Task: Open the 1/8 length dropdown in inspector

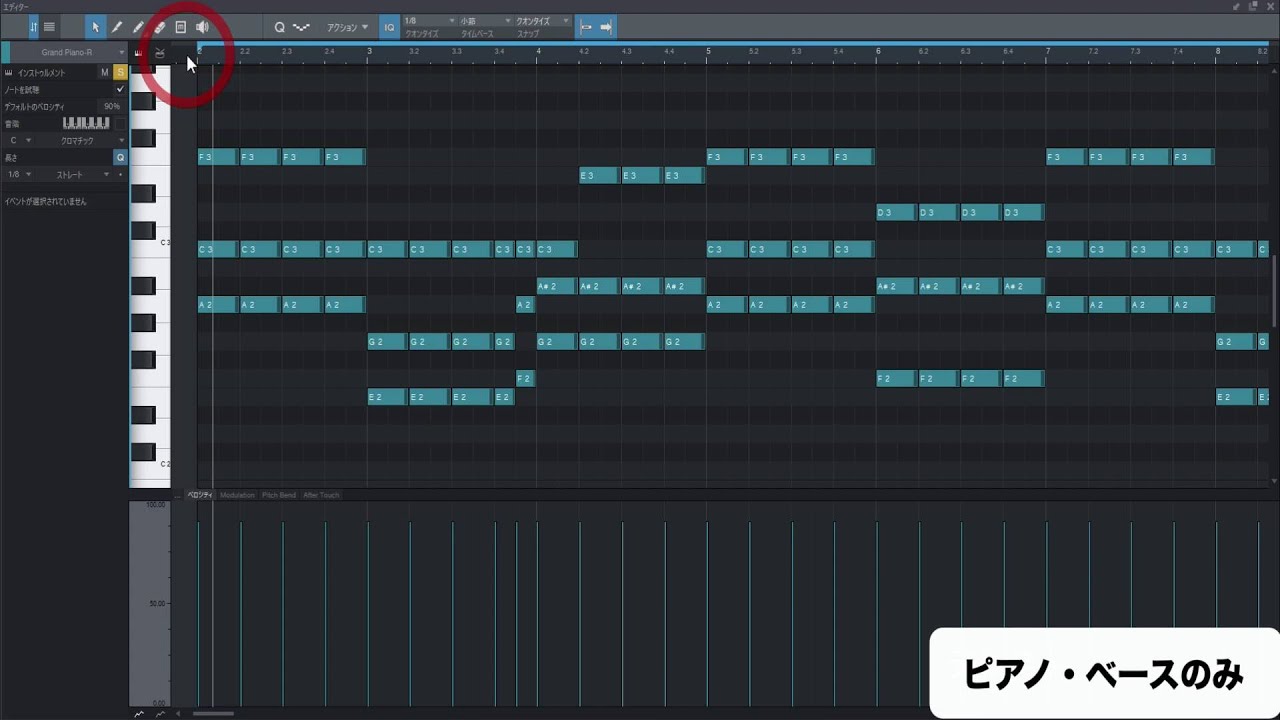Action: click(20, 175)
